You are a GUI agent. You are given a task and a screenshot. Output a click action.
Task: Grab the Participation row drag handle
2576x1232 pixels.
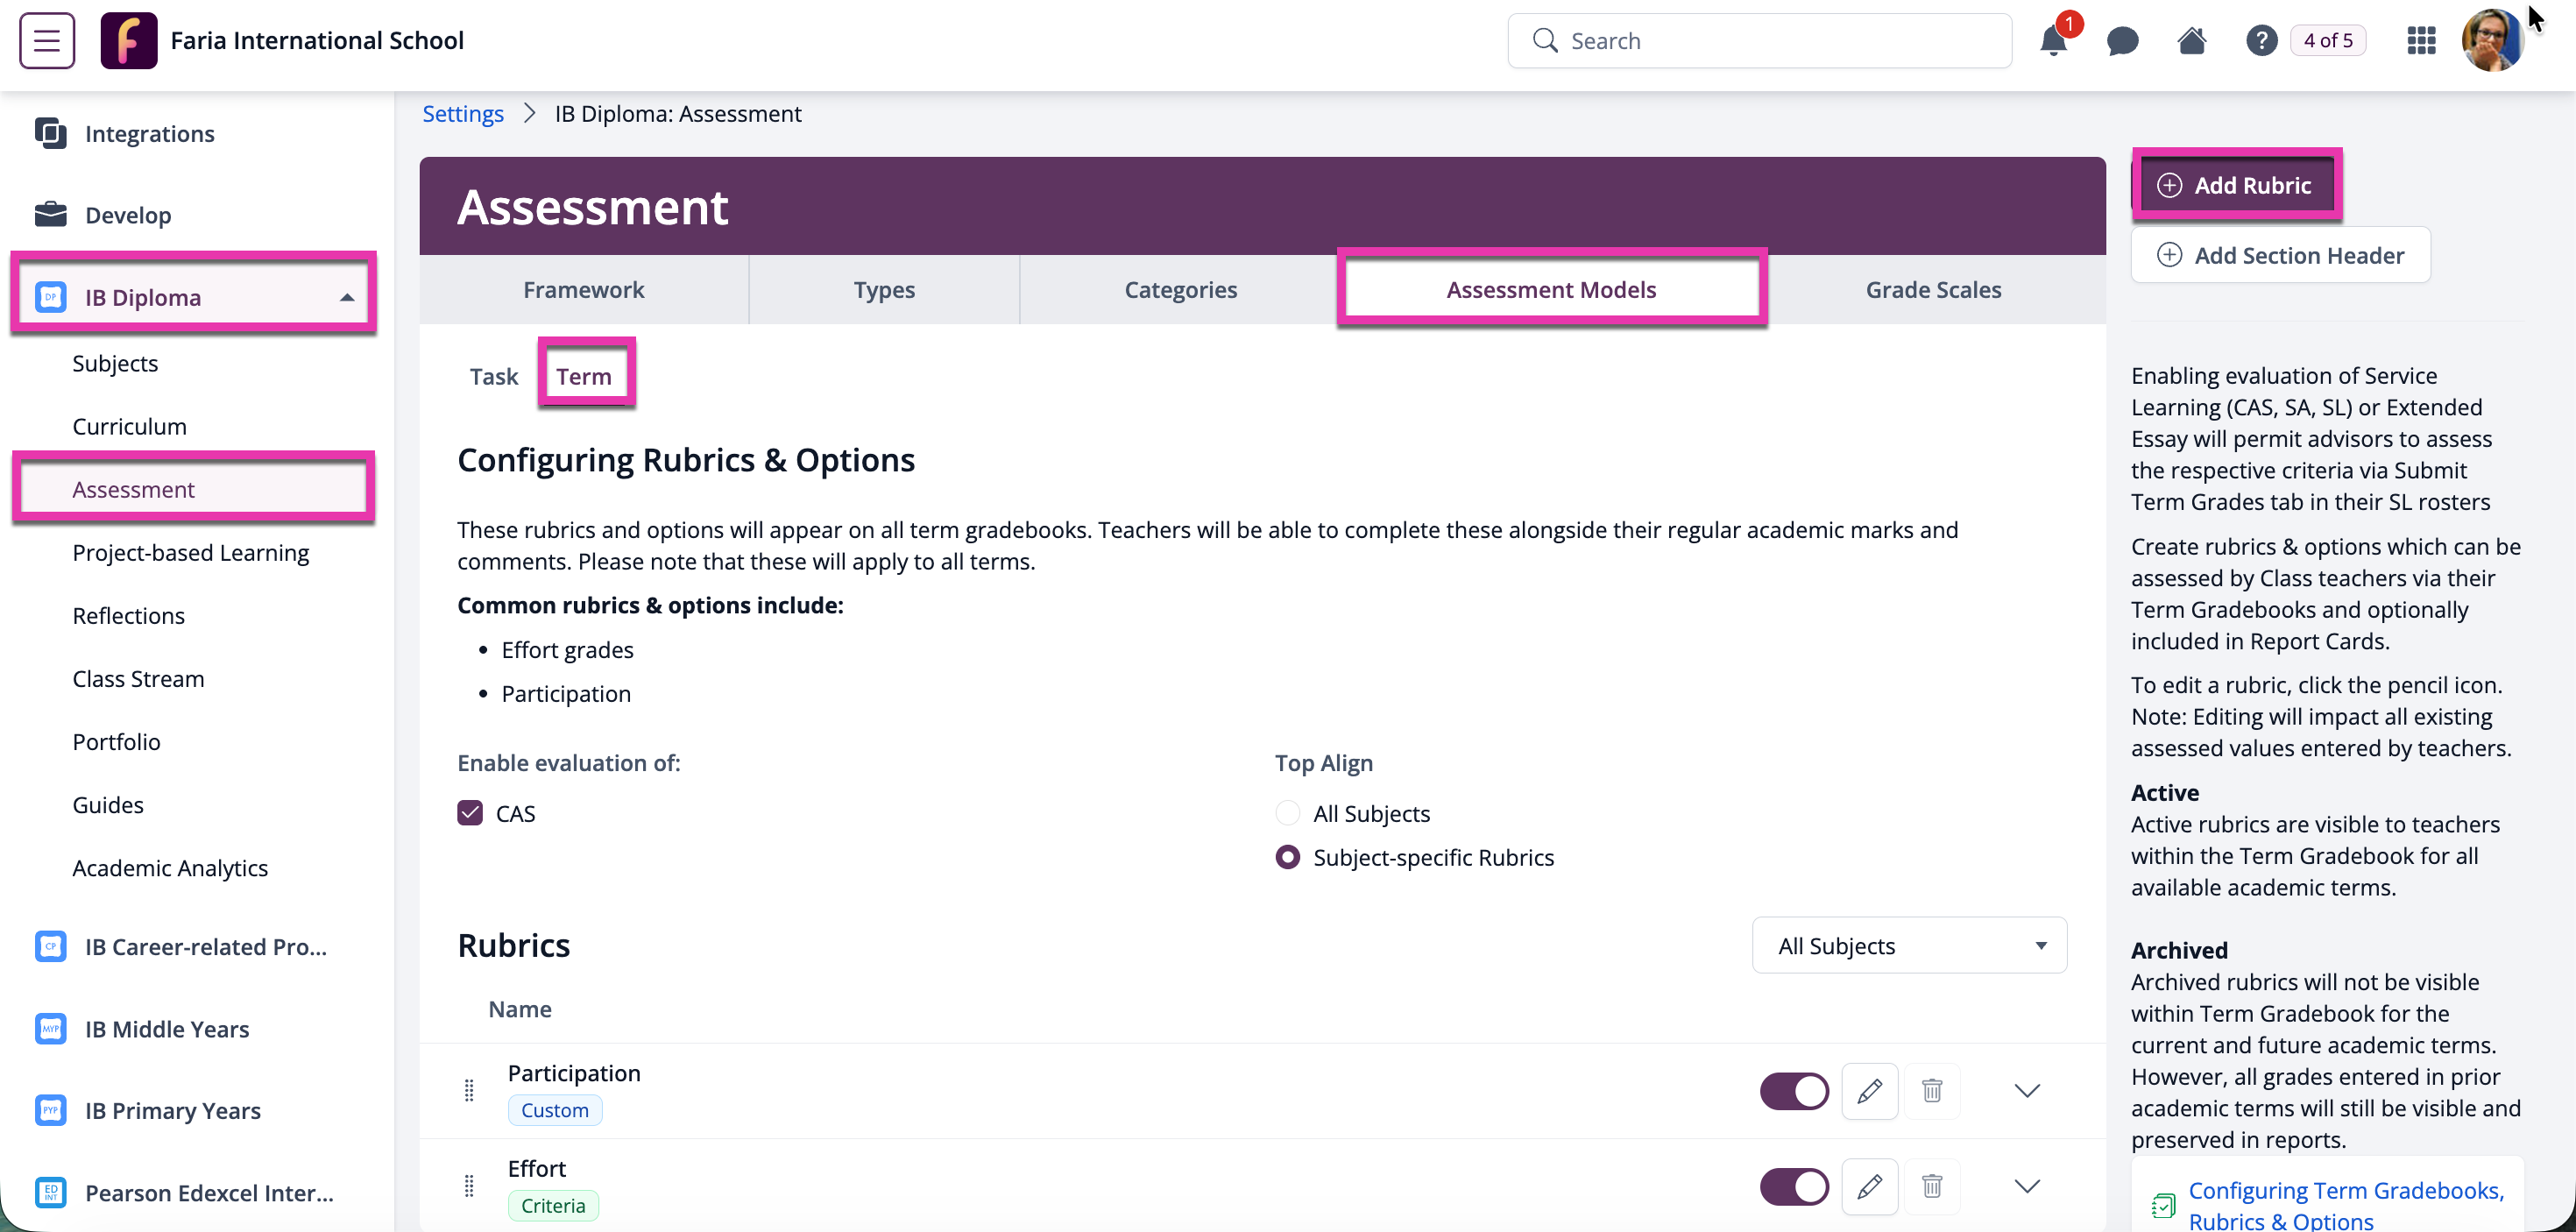tap(469, 1090)
